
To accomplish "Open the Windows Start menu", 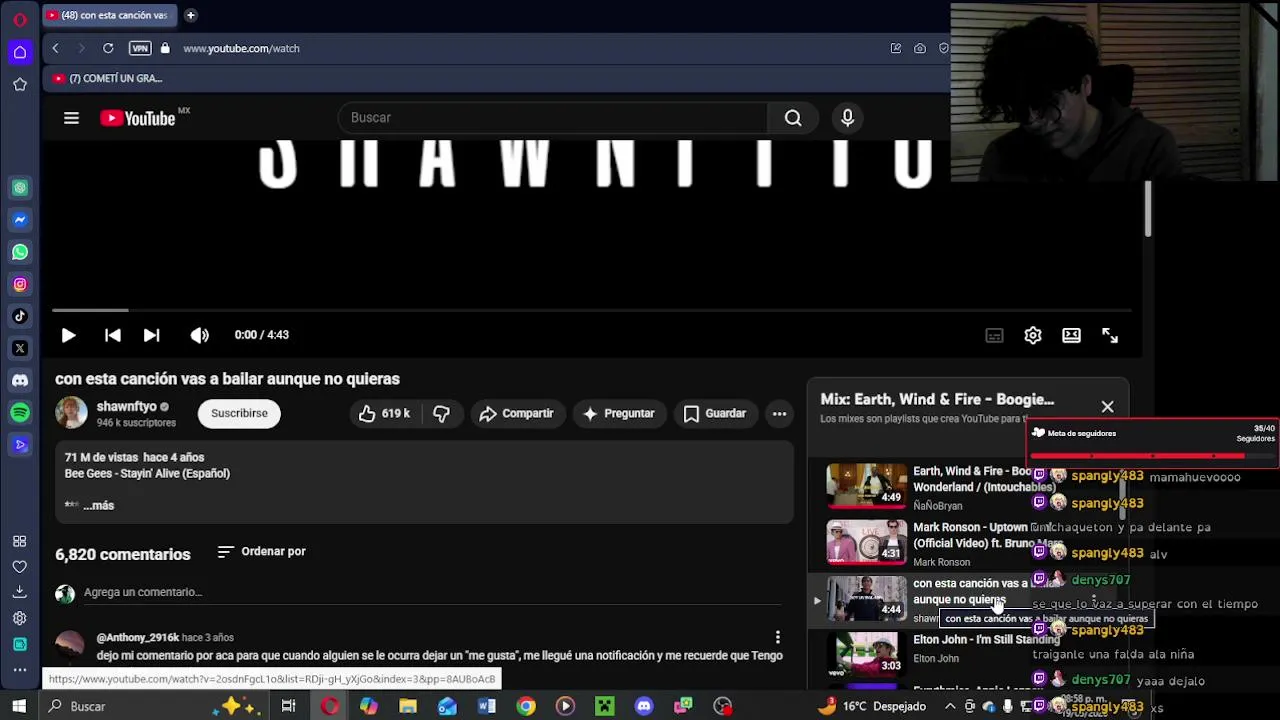I will click(x=19, y=706).
